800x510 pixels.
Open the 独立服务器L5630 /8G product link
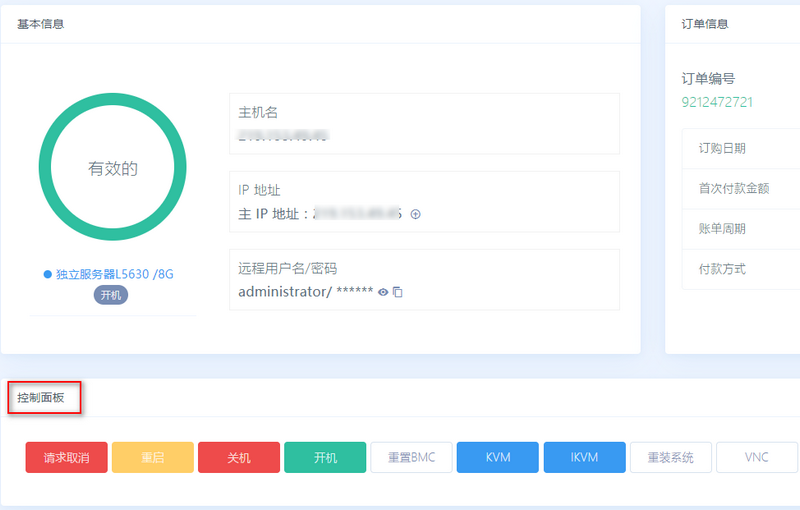[x=115, y=274]
